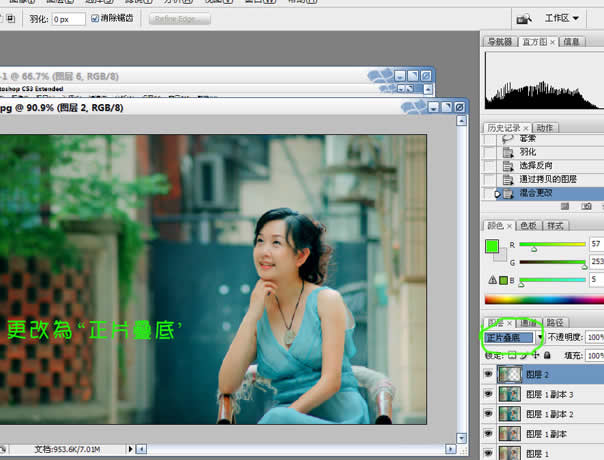
Task: Select layer named 图层 1 副本 2
Action: point(550,414)
